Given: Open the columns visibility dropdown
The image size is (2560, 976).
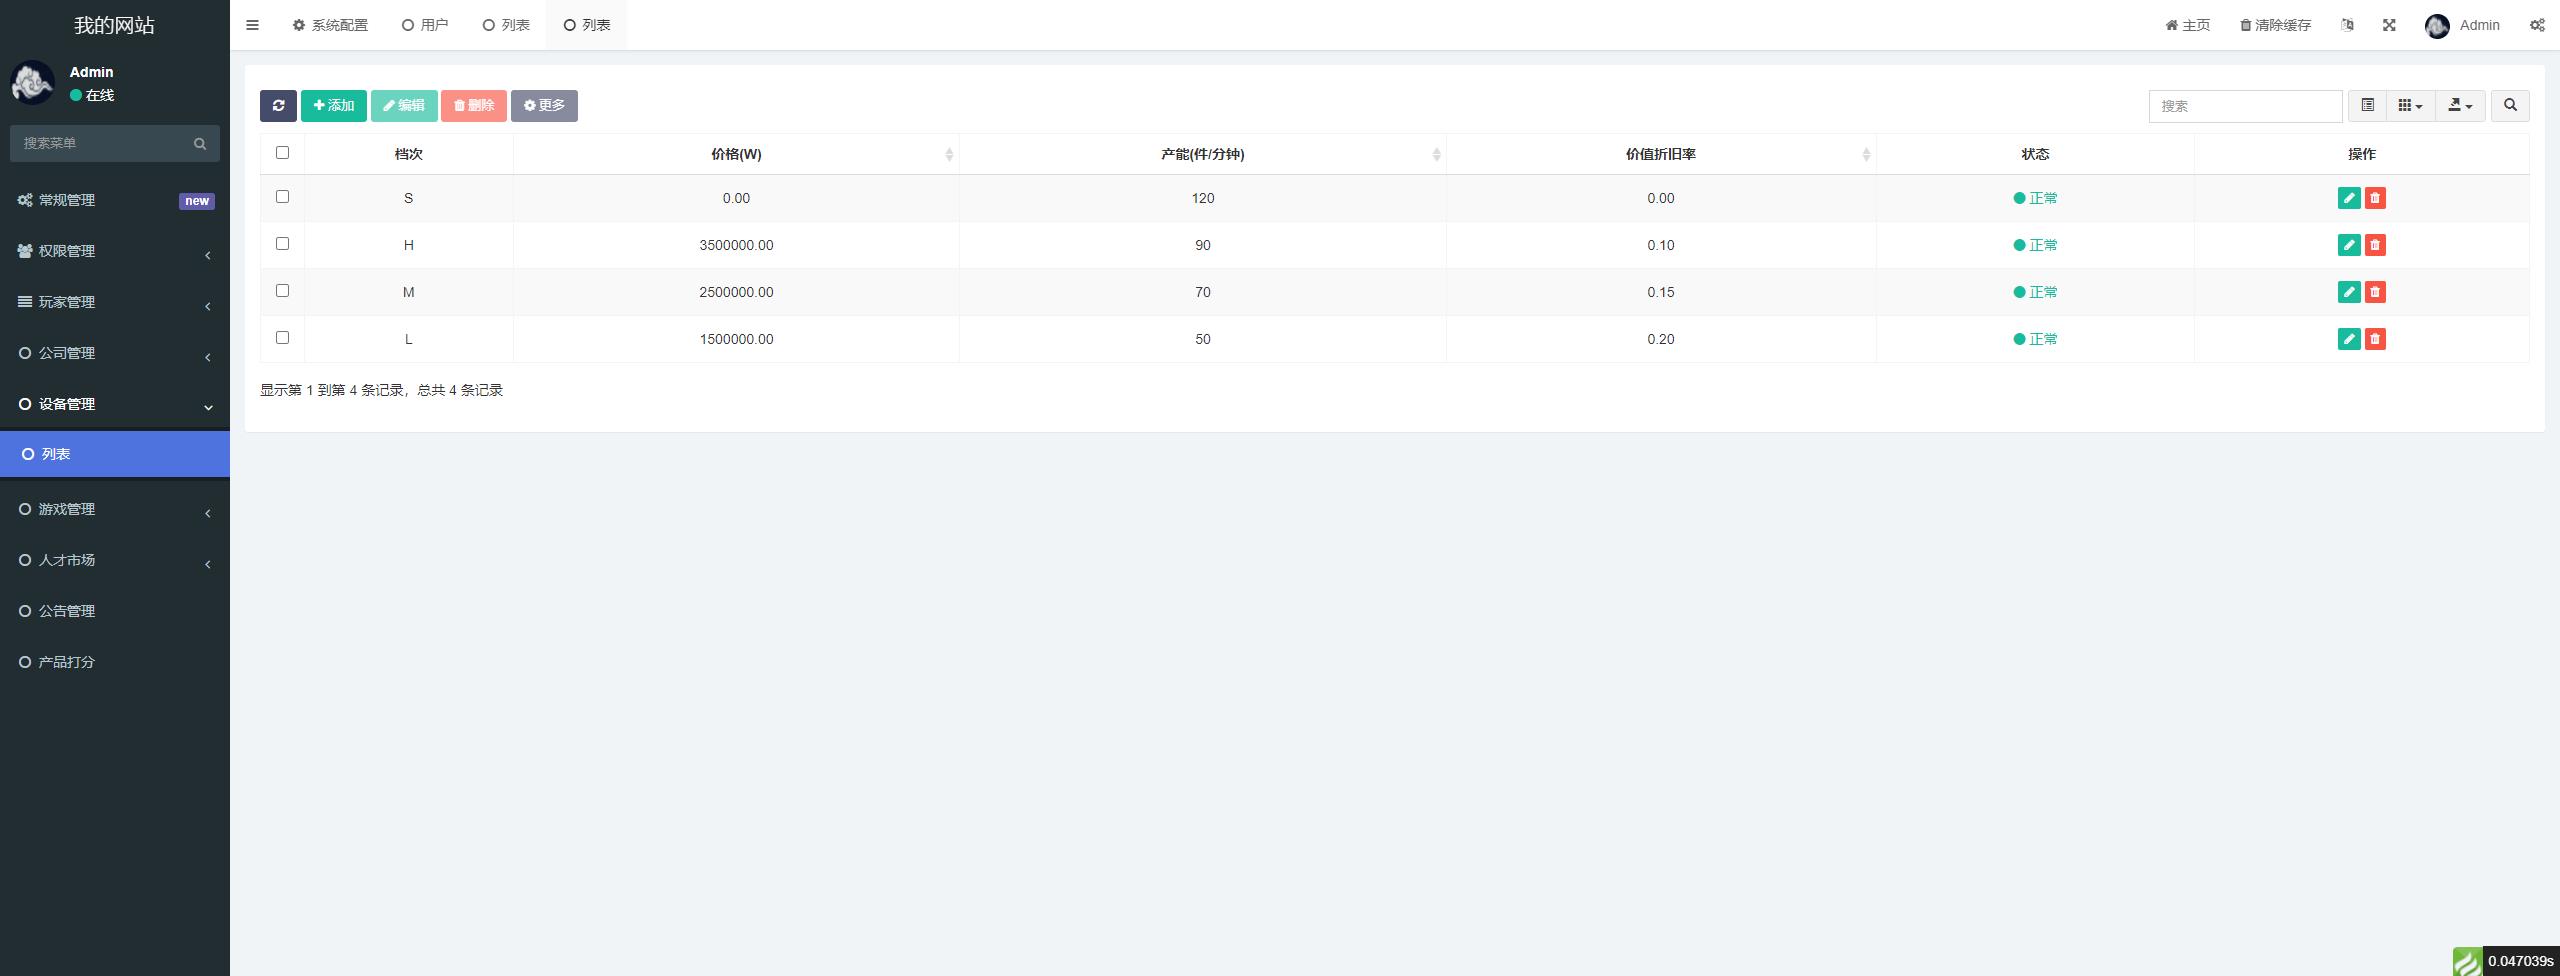Looking at the screenshot, I should point(2410,106).
